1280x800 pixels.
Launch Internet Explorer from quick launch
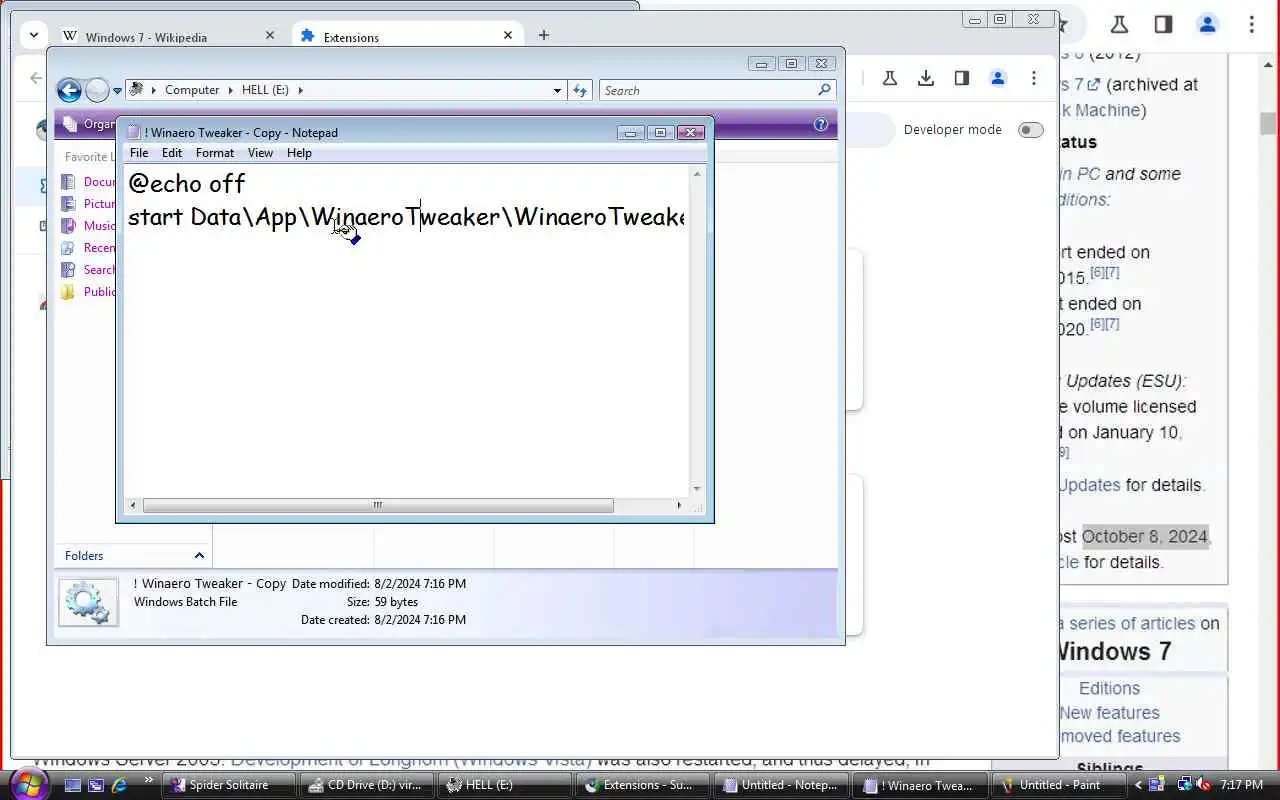click(120, 785)
